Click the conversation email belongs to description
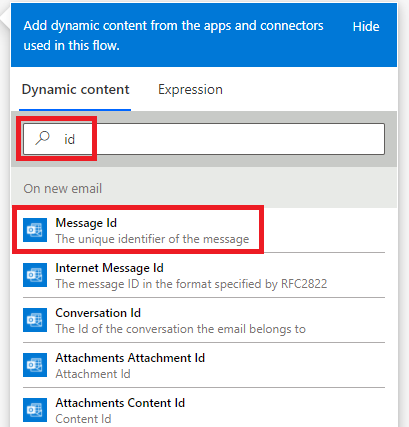The height and width of the screenshot is (427, 409). tap(181, 329)
